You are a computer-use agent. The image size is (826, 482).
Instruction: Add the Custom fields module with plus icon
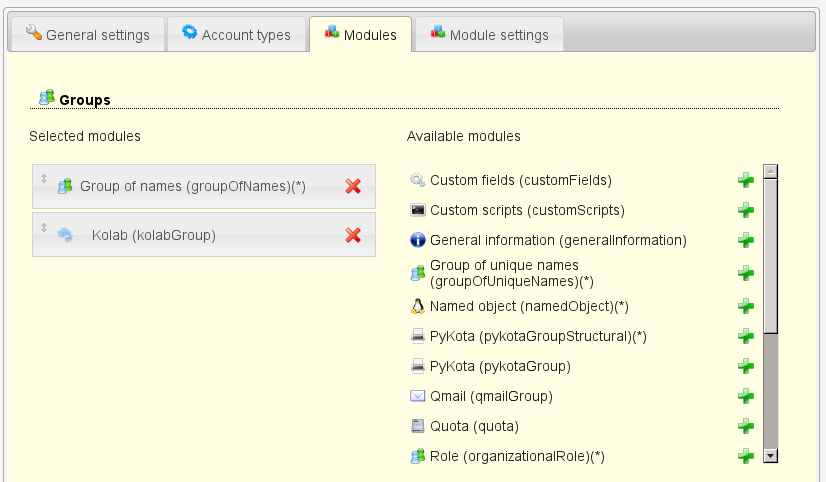pos(745,180)
